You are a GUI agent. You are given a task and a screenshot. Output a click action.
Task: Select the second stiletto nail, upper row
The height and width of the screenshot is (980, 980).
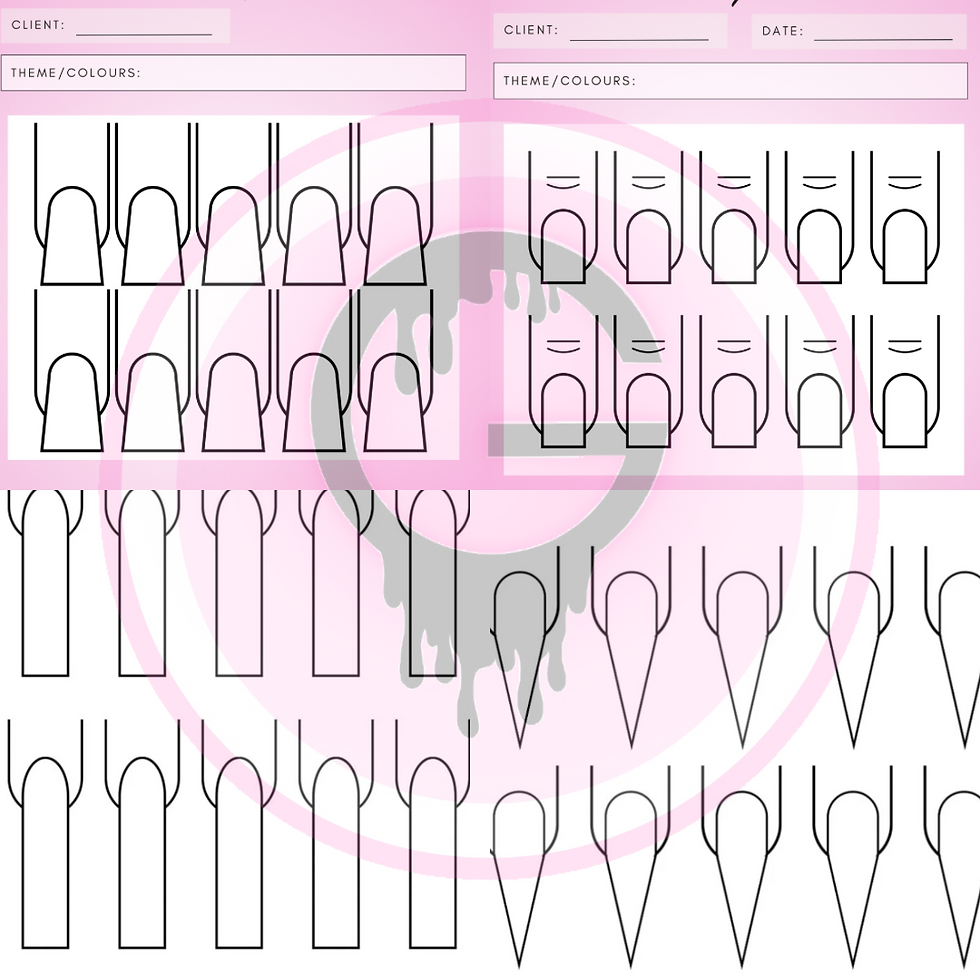[x=630, y=650]
